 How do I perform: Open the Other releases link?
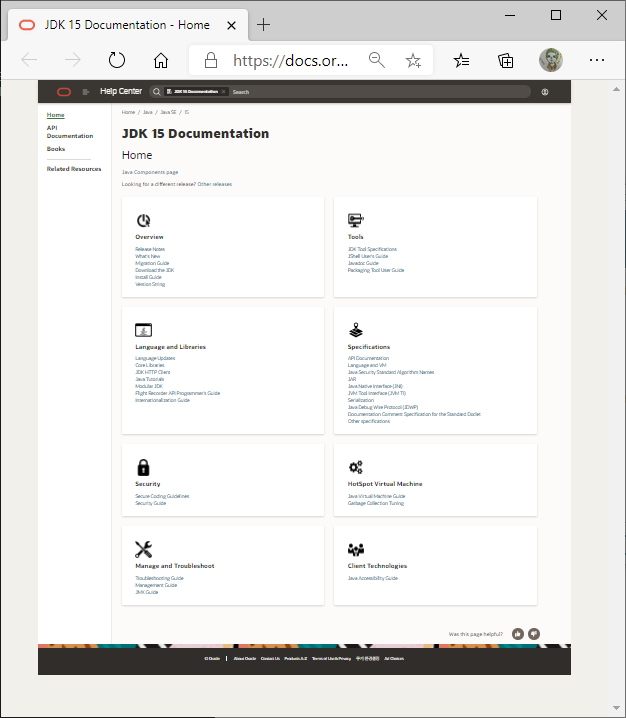pos(215,184)
